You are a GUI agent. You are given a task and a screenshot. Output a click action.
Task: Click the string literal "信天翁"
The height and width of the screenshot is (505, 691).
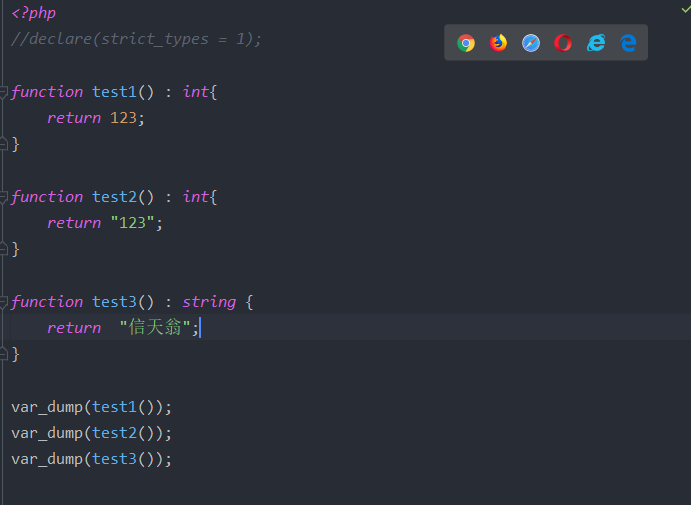point(155,327)
